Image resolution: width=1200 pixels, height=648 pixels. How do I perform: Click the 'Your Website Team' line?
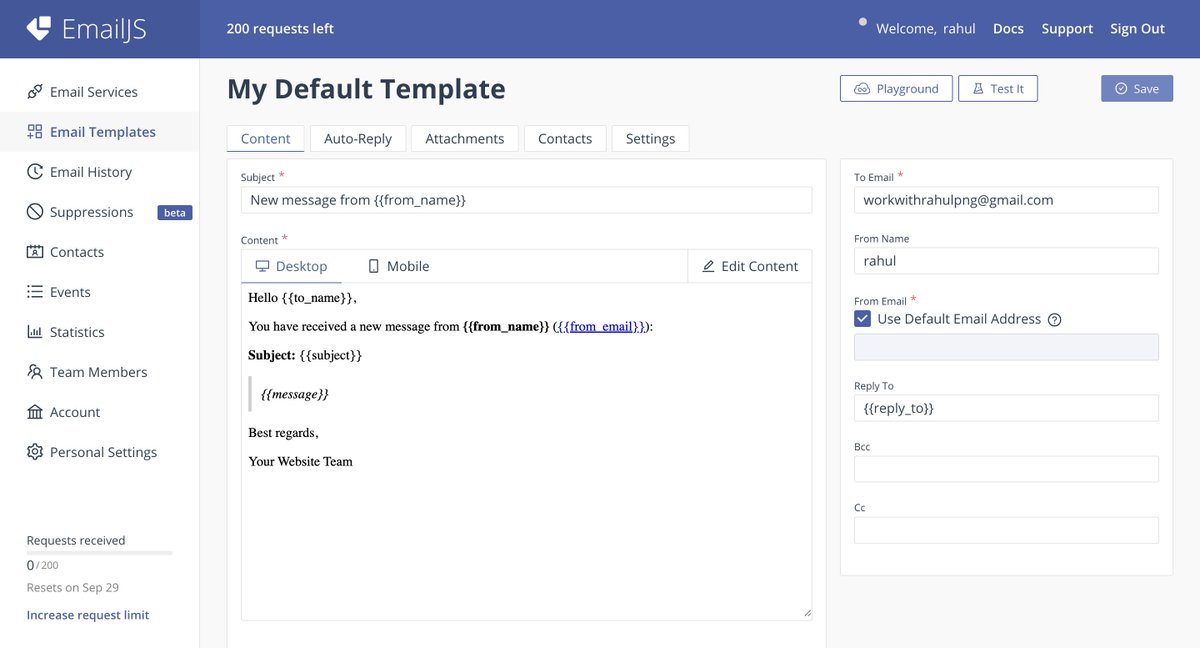(x=300, y=462)
